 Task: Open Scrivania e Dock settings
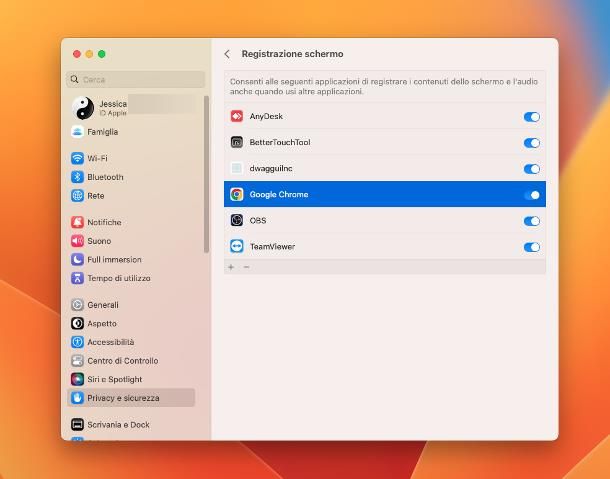coord(131,425)
